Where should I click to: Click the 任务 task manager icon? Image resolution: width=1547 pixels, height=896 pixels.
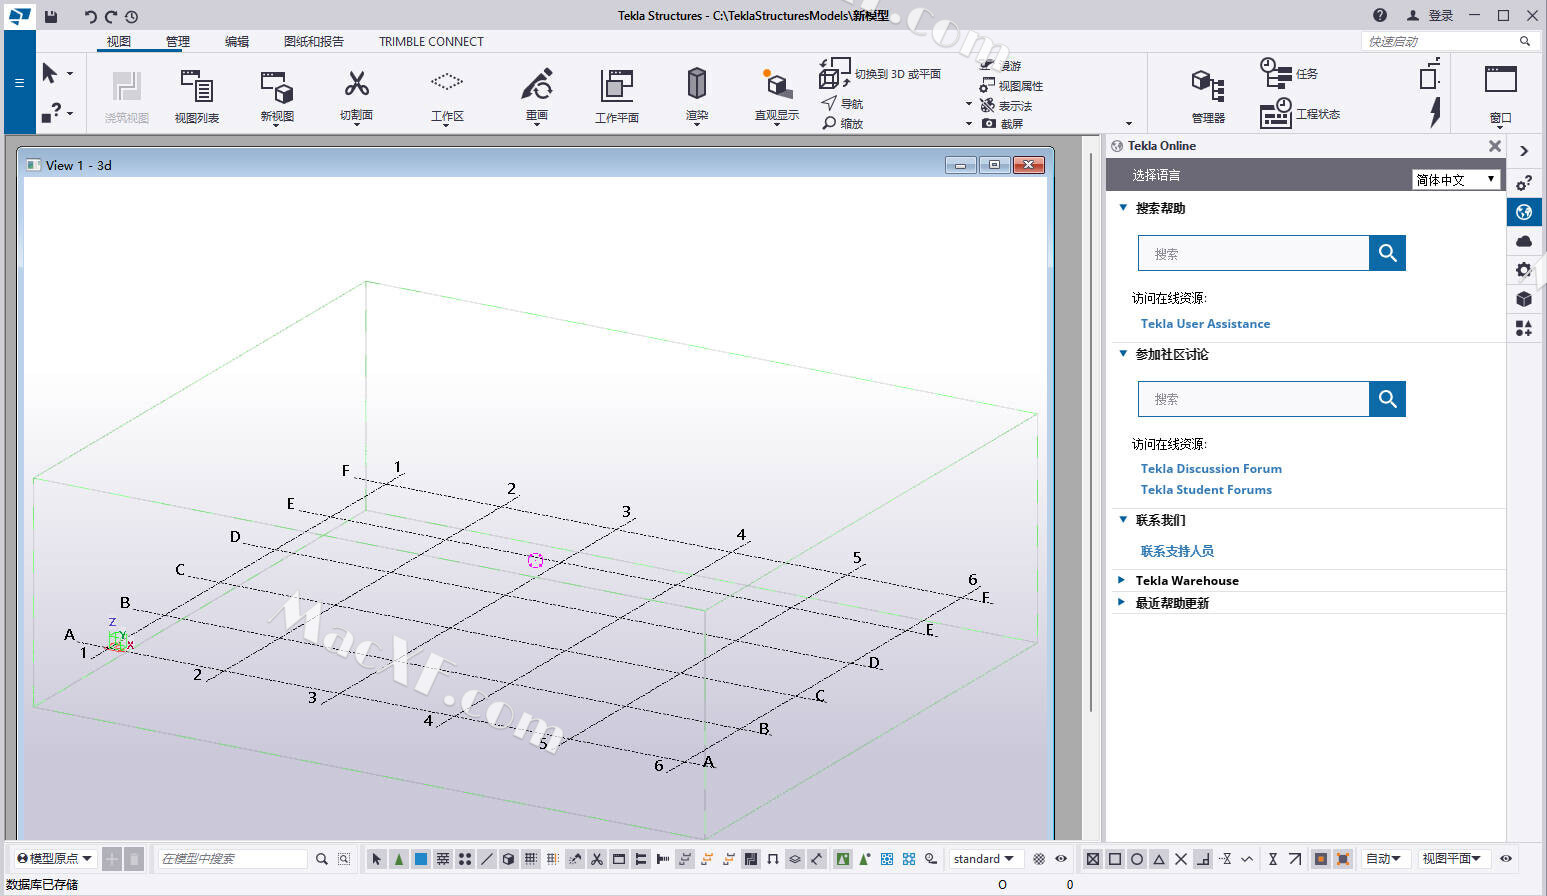coord(1275,73)
